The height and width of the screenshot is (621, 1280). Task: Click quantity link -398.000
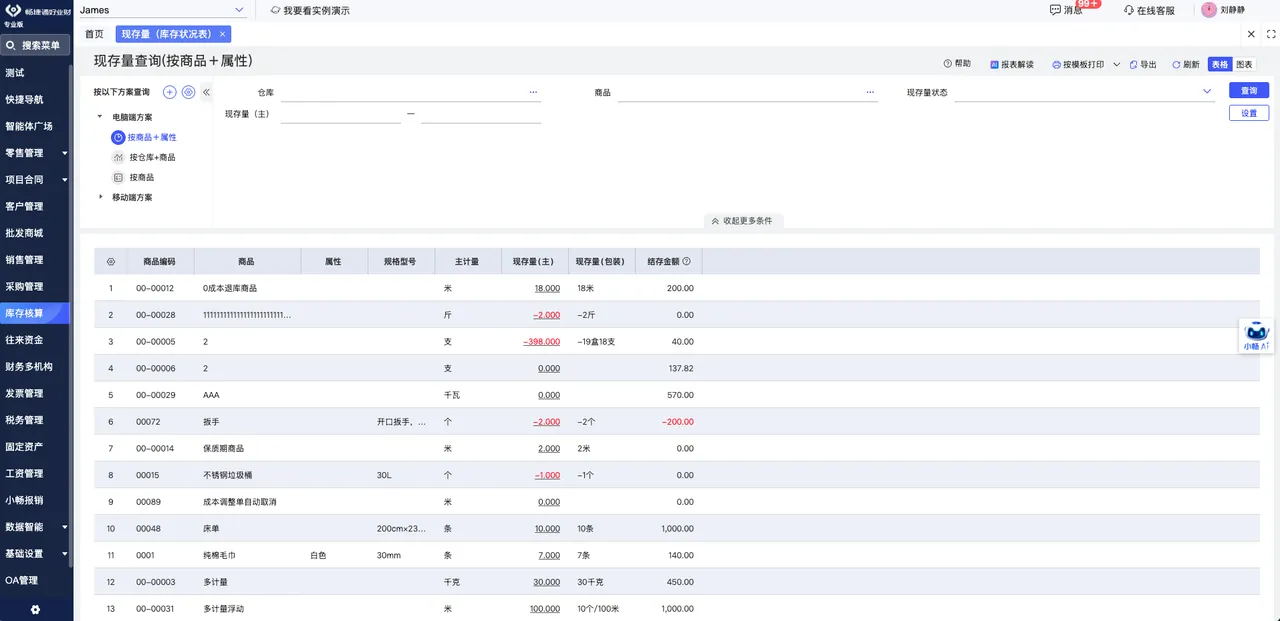point(541,341)
